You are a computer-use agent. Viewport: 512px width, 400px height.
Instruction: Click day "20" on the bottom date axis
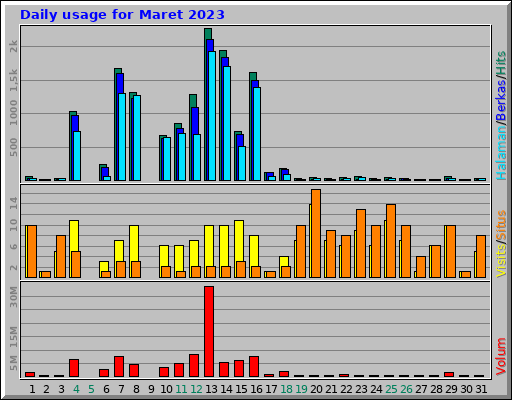(x=316, y=389)
